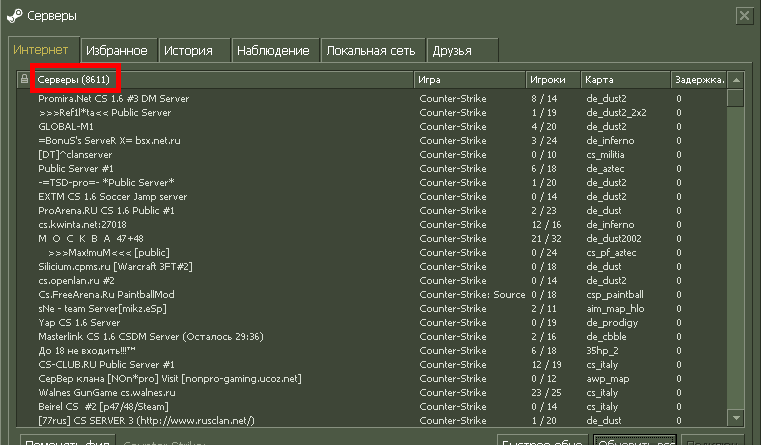Viewport: 761px width, 445px height.
Task: Click the scrollbar up arrow
Action: click(x=736, y=80)
